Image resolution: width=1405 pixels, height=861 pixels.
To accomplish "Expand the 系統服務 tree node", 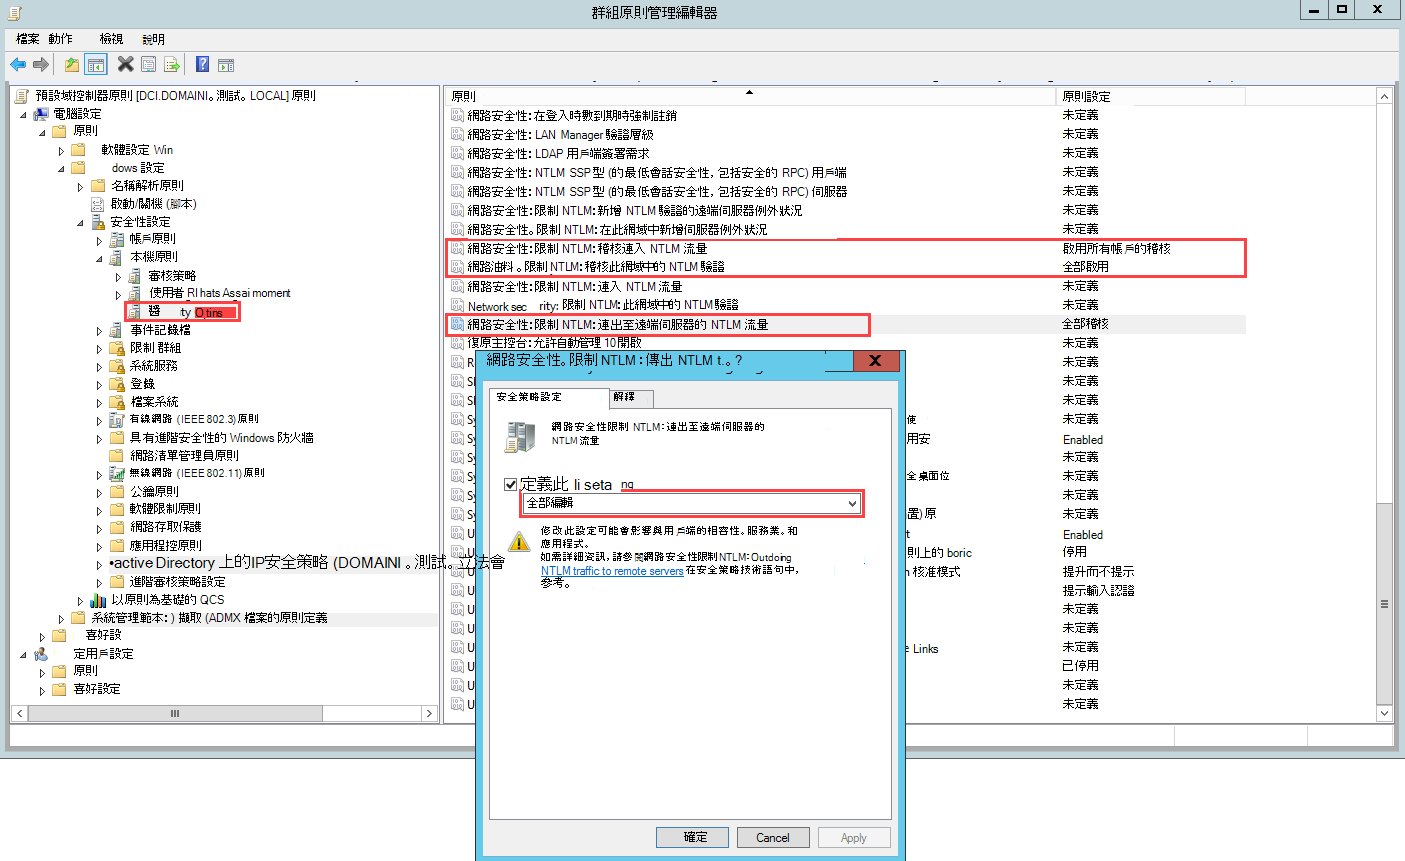I will pos(99,366).
